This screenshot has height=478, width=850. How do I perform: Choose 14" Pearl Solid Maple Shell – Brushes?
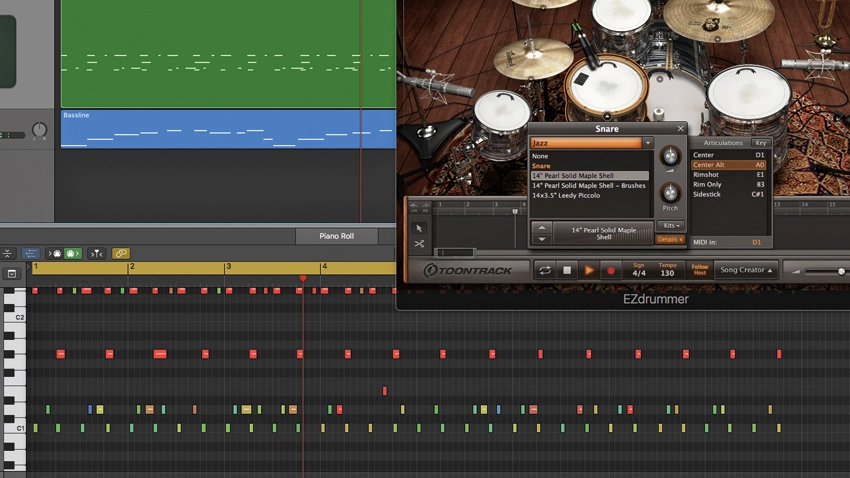click(589, 185)
